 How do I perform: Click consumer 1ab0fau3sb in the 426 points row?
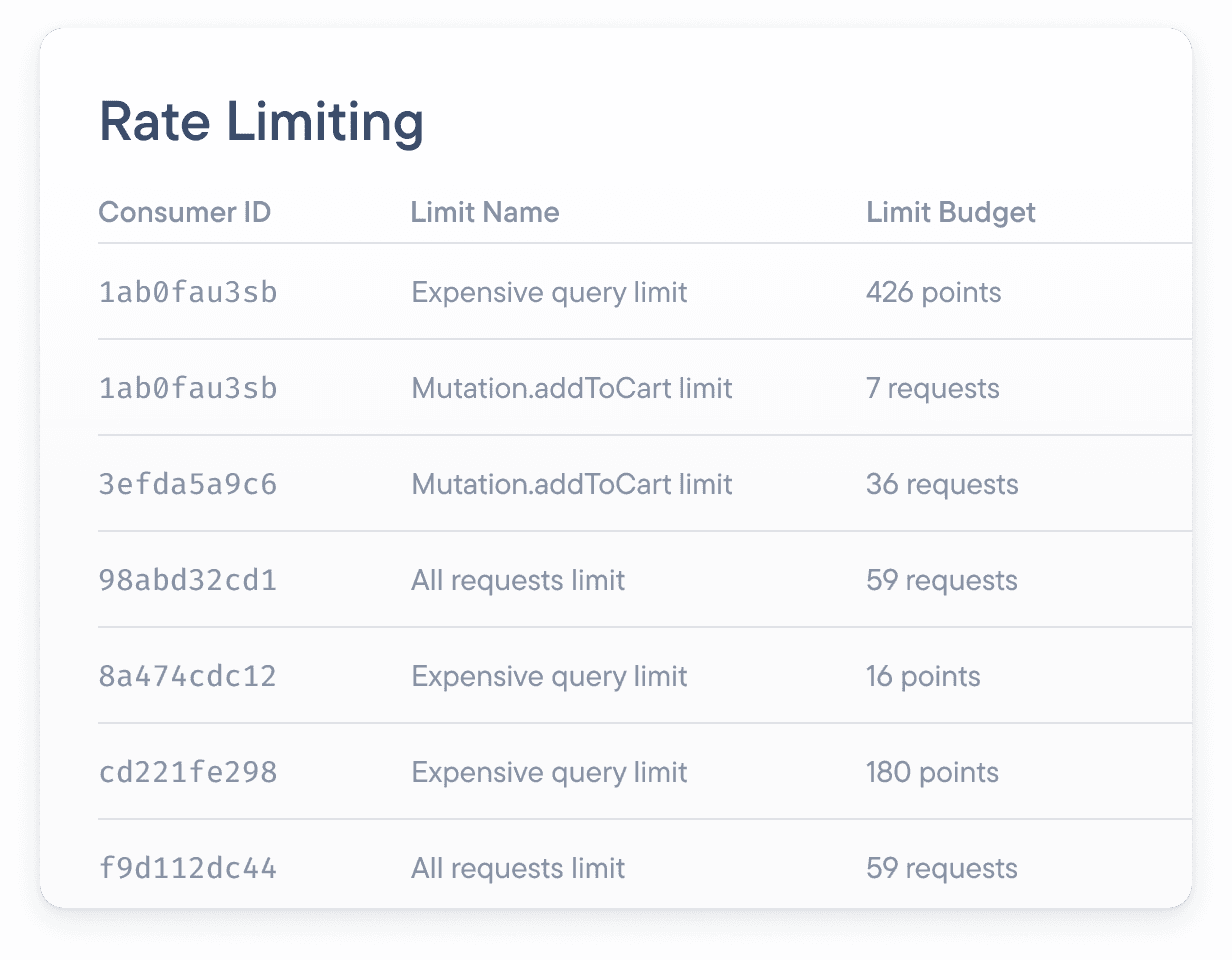click(x=187, y=293)
